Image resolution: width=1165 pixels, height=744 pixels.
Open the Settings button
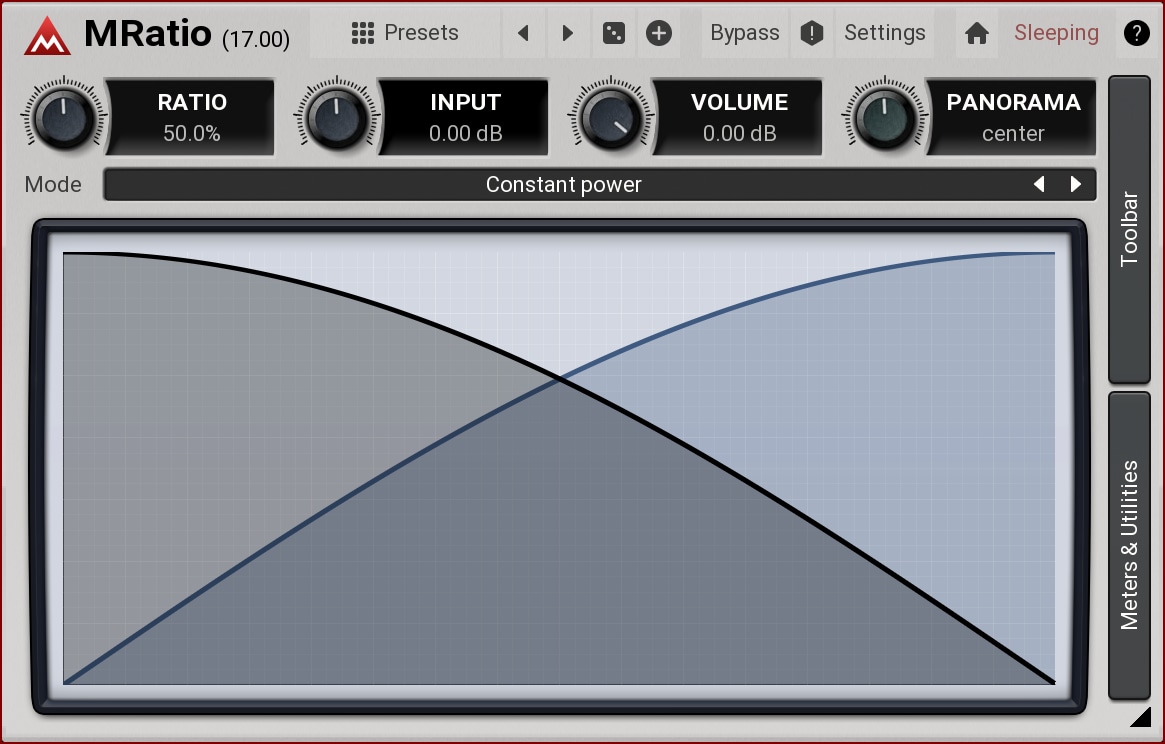[884, 33]
